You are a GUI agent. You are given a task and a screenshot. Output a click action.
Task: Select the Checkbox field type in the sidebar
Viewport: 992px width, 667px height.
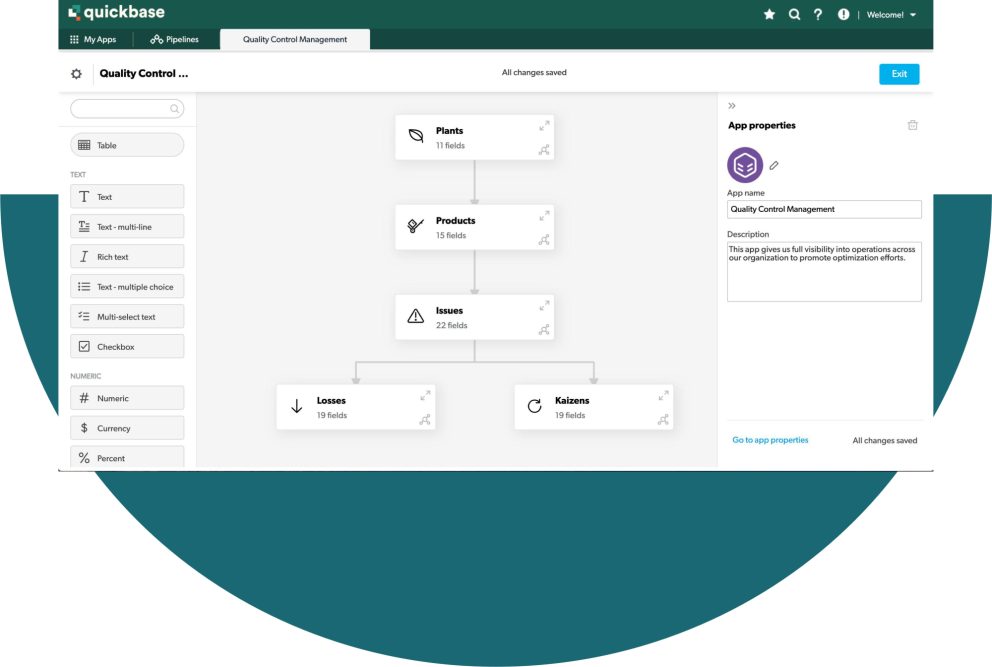point(126,346)
